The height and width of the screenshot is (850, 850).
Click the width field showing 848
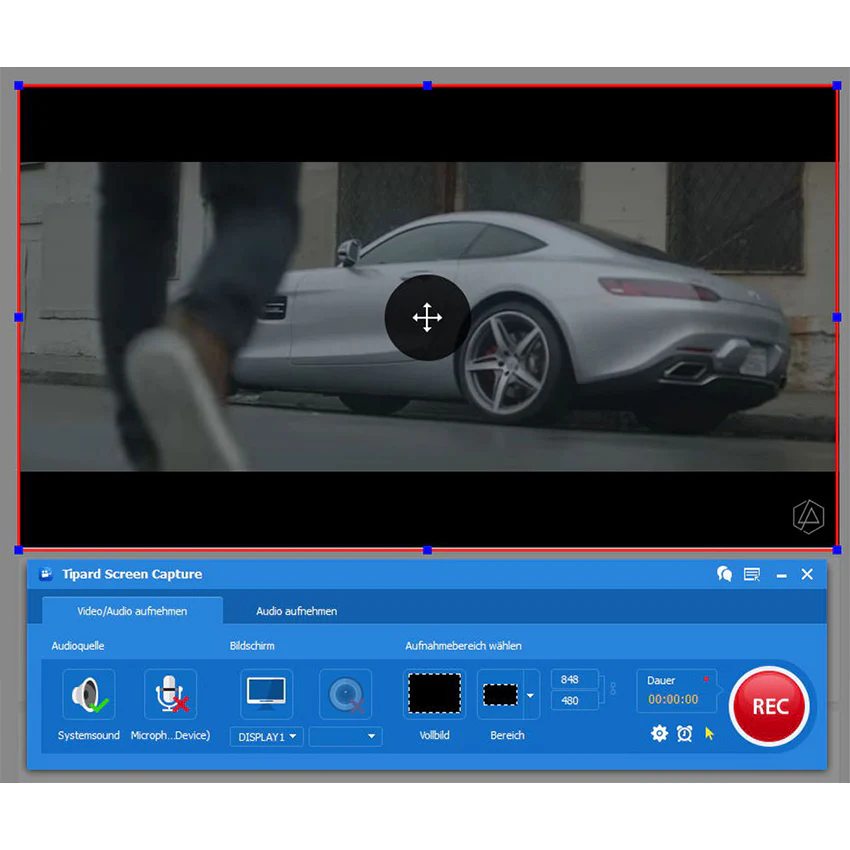(574, 679)
